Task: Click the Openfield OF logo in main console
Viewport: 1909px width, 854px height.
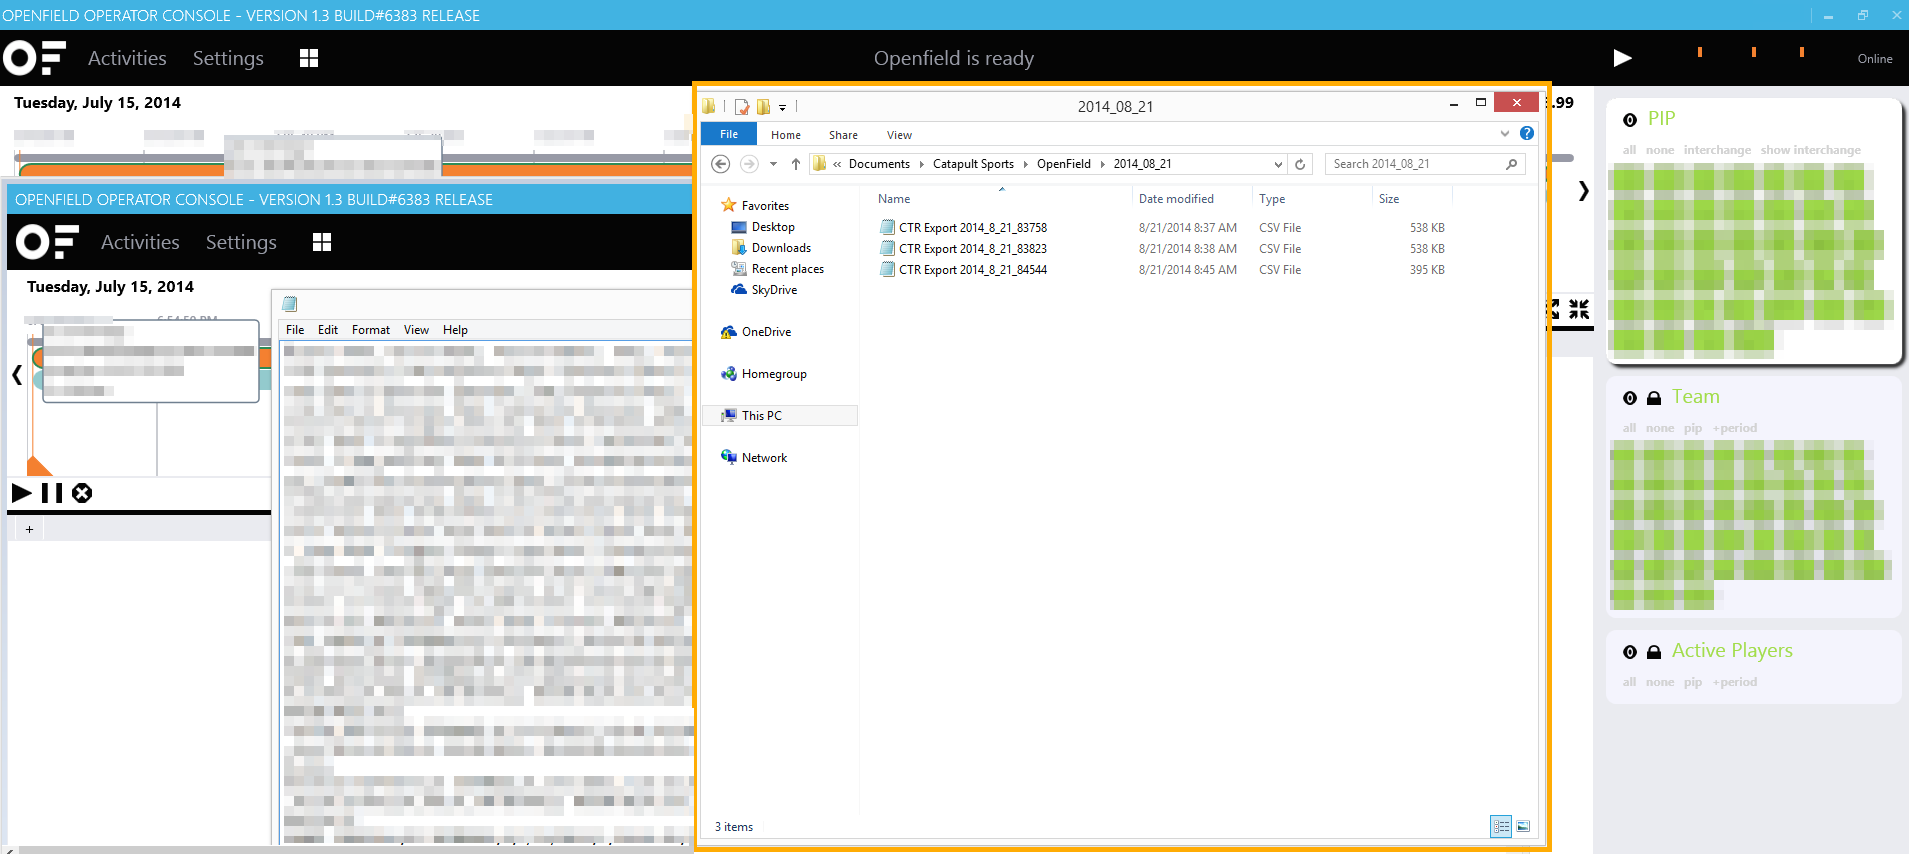Action: tap(35, 58)
